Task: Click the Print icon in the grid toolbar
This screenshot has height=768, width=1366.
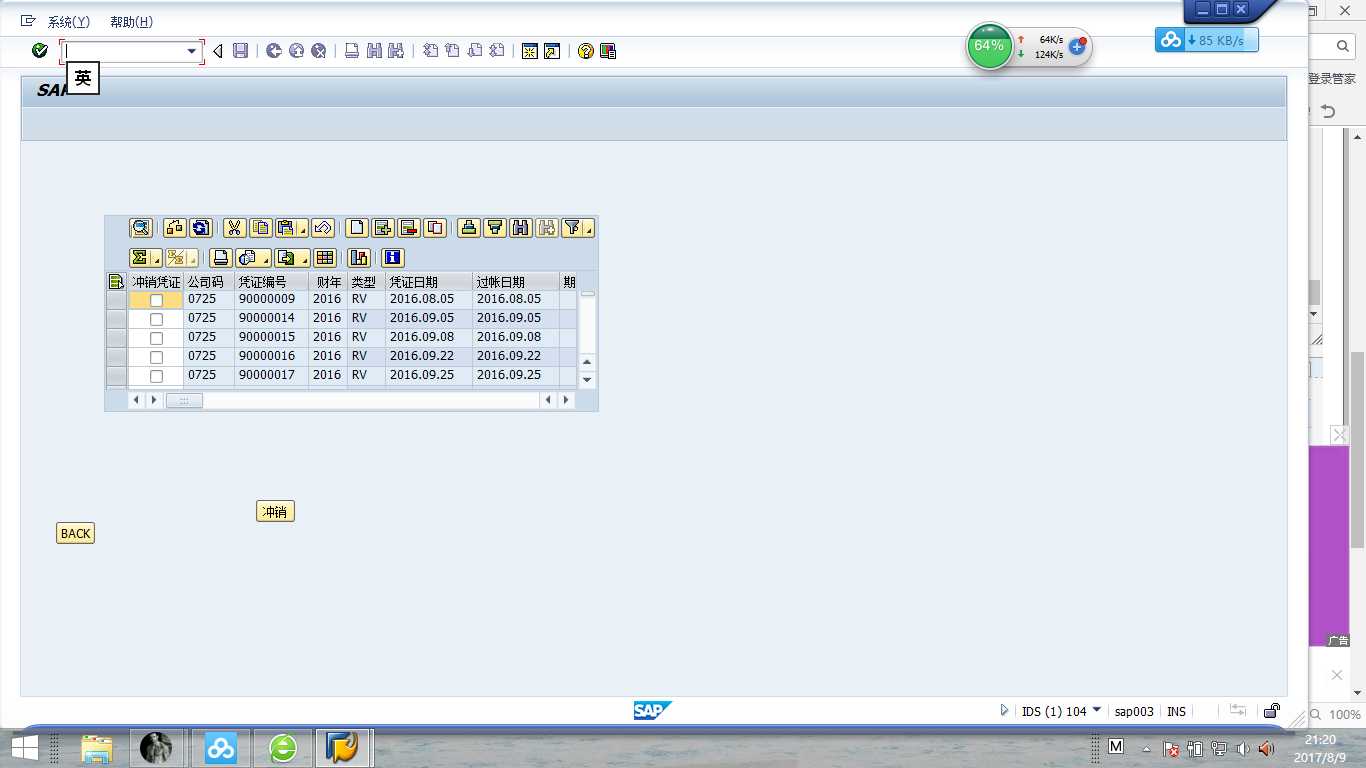Action: coord(221,258)
